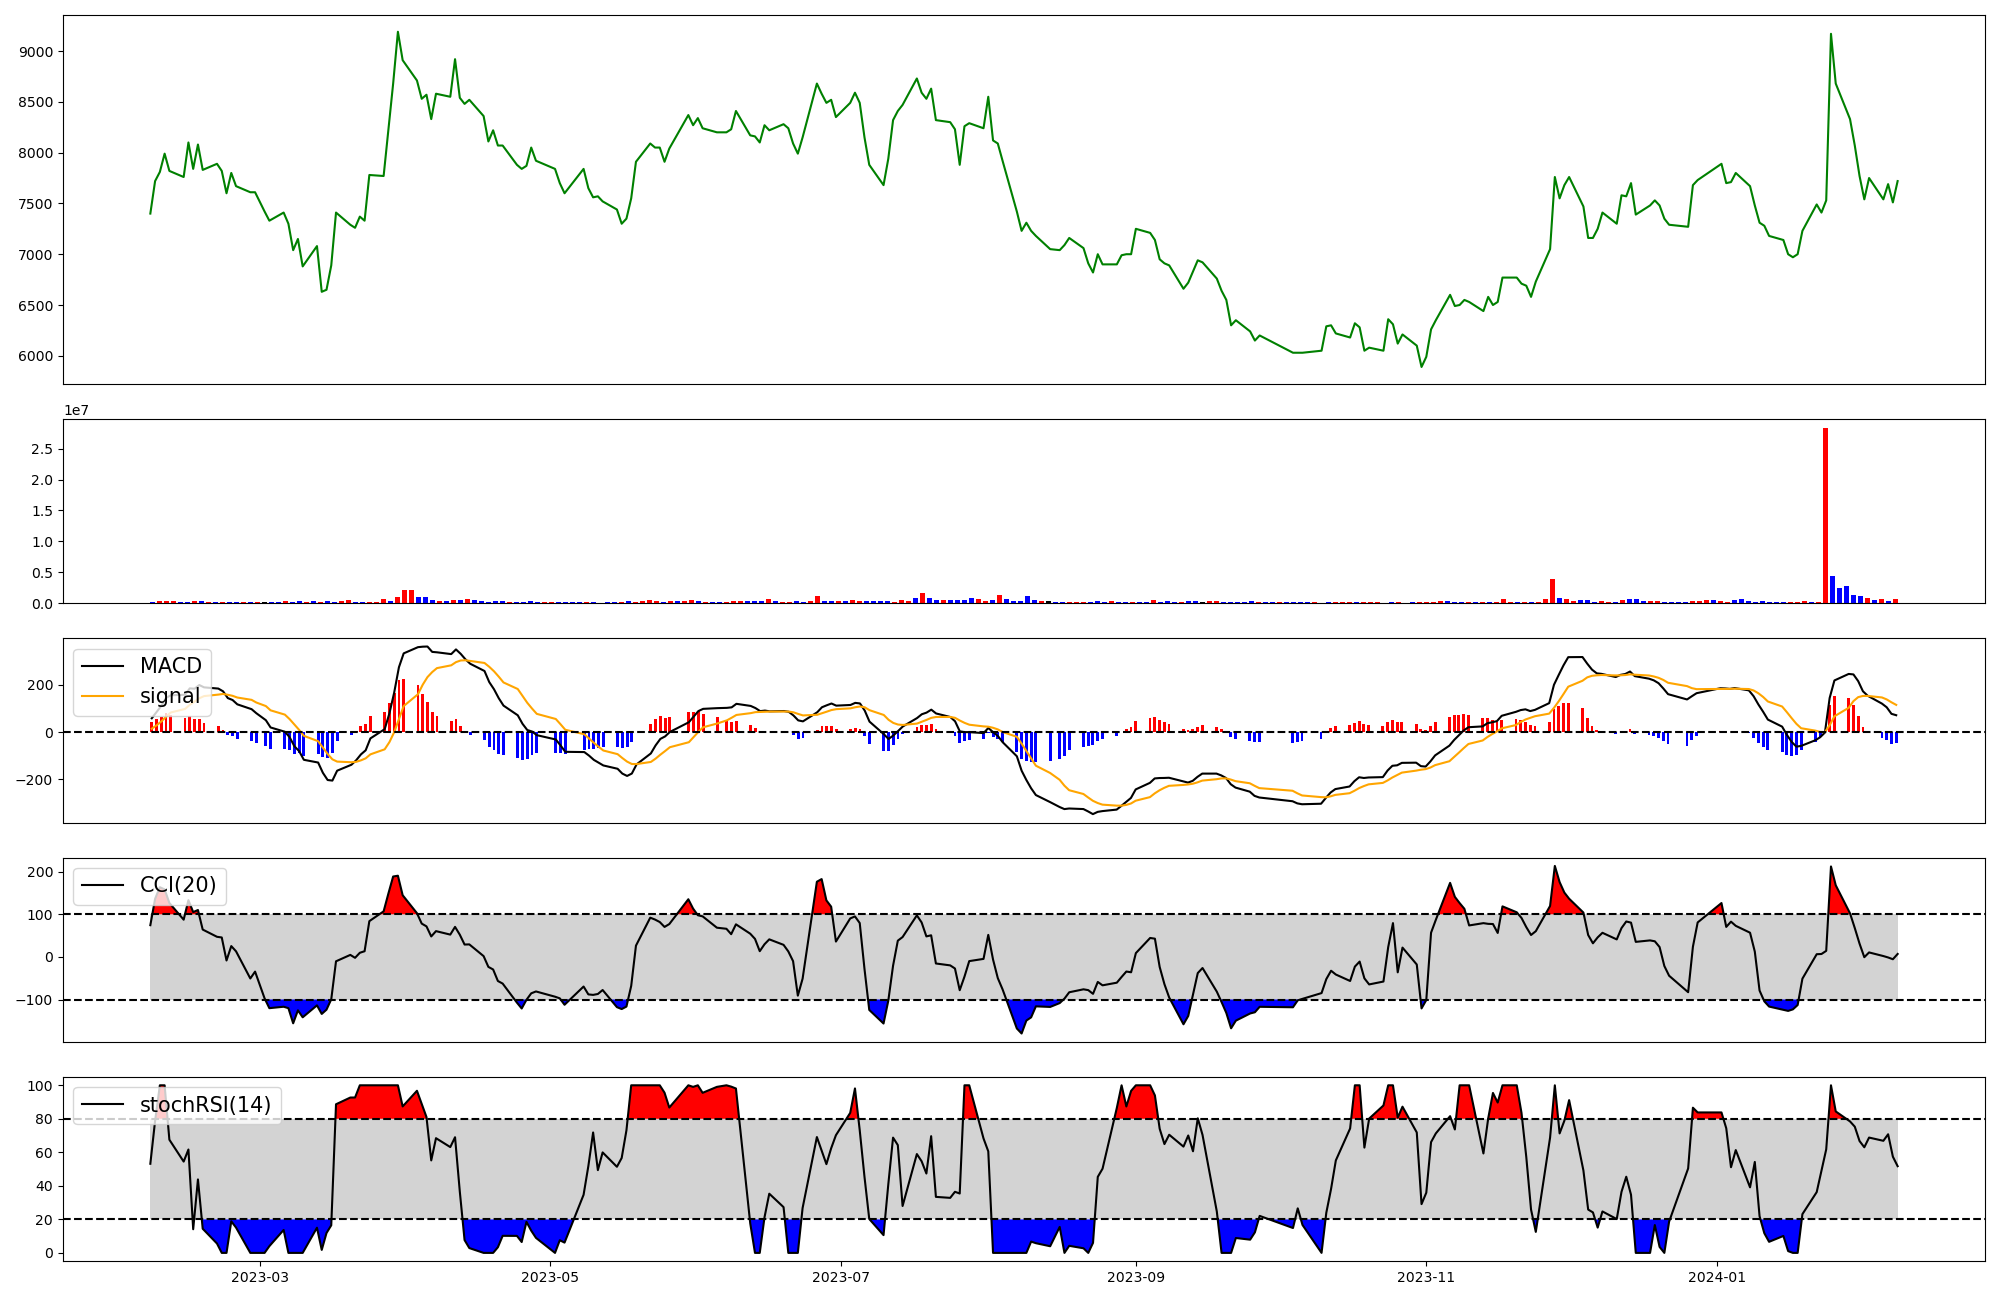Click the 9000 price axis tick label
This screenshot has height=1300, width=2000.
tap(37, 52)
